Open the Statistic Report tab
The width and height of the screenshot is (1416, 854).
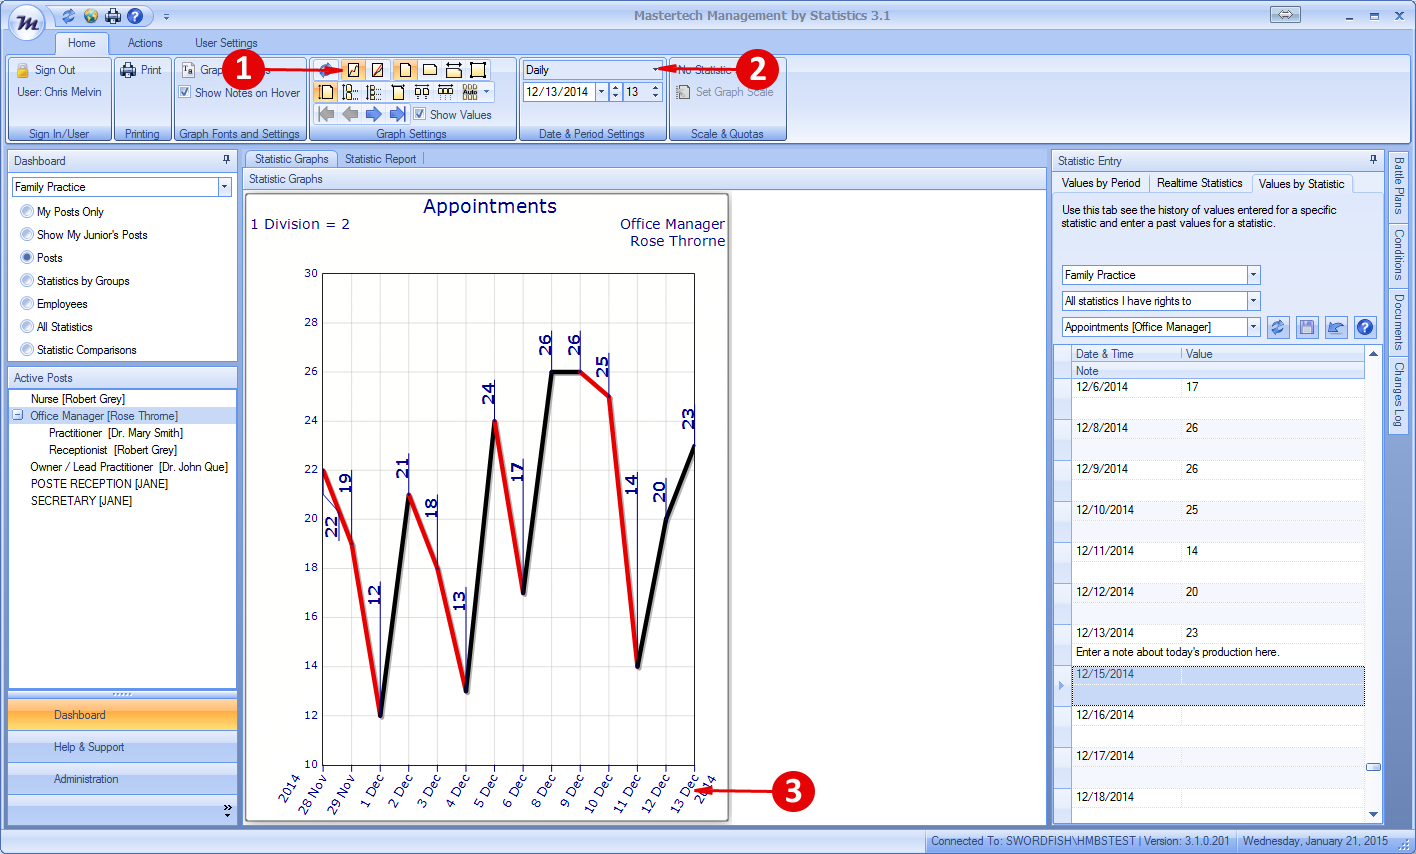(x=381, y=159)
